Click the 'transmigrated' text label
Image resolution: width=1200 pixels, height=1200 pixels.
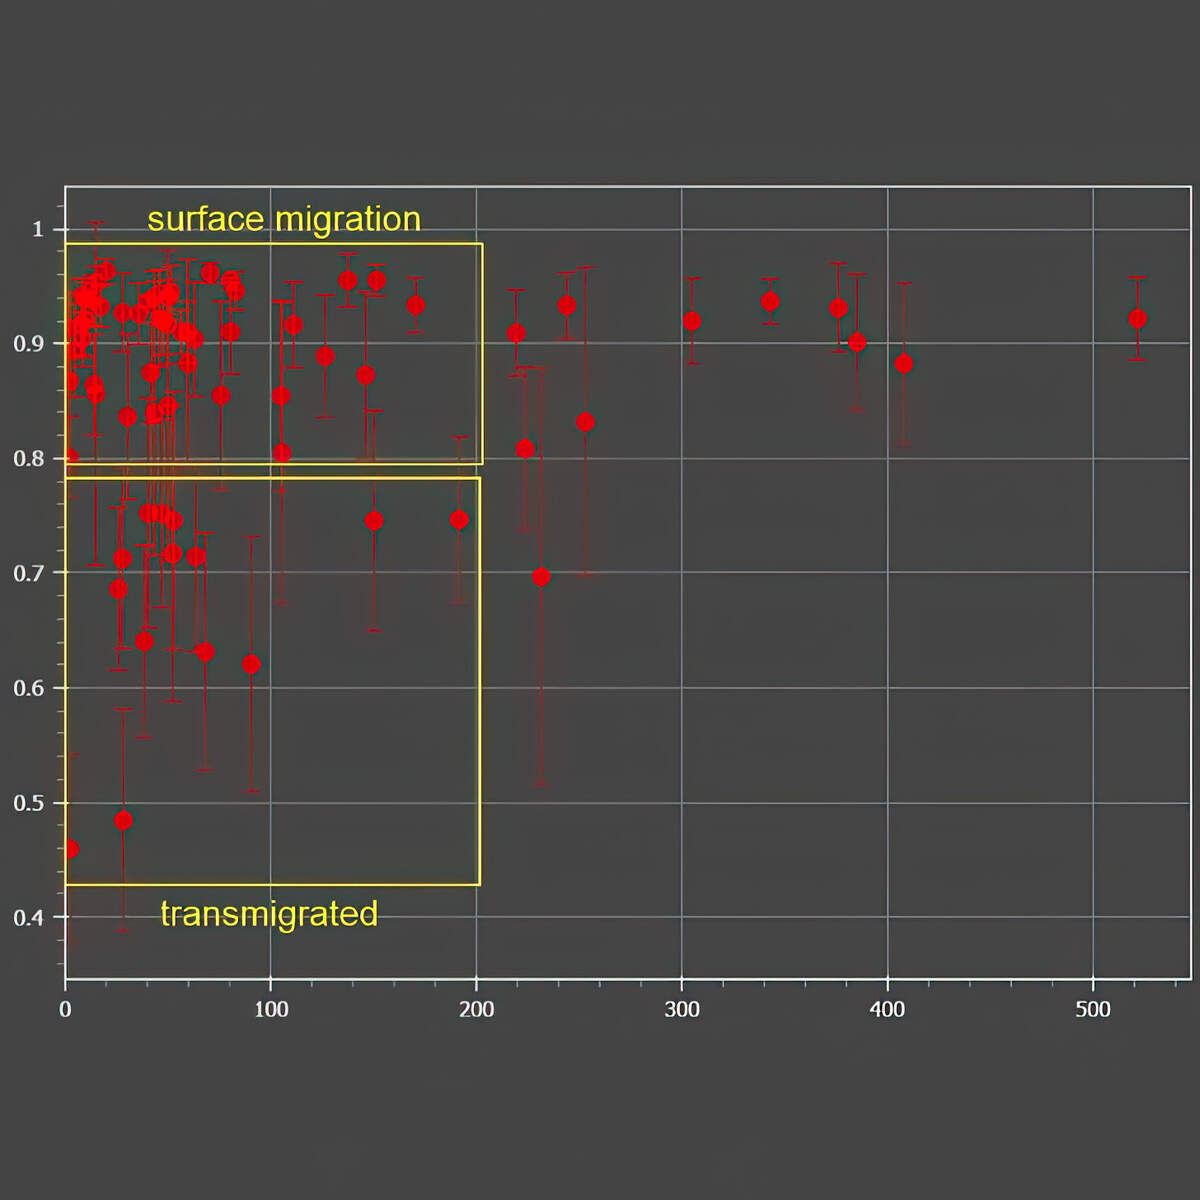point(270,914)
